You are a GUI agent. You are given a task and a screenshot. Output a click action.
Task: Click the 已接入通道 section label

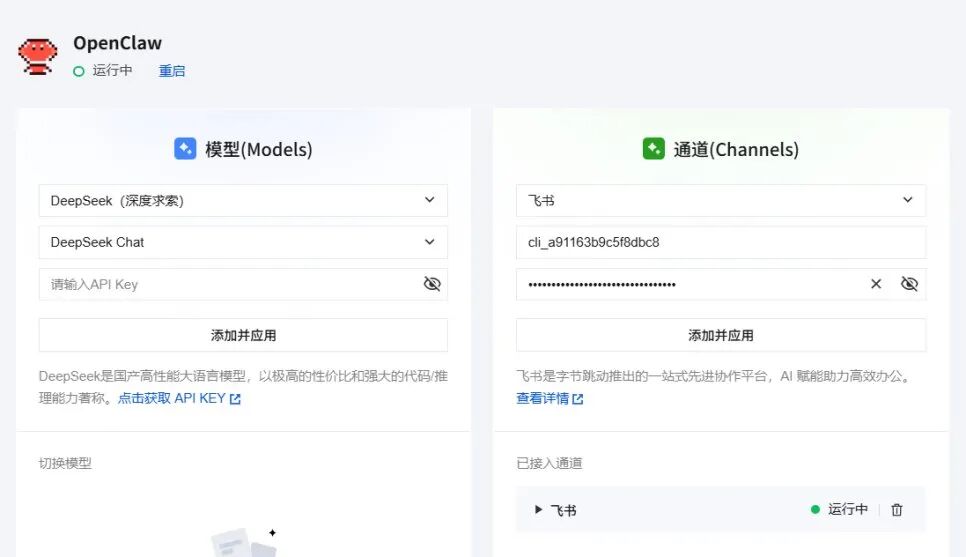pos(549,463)
